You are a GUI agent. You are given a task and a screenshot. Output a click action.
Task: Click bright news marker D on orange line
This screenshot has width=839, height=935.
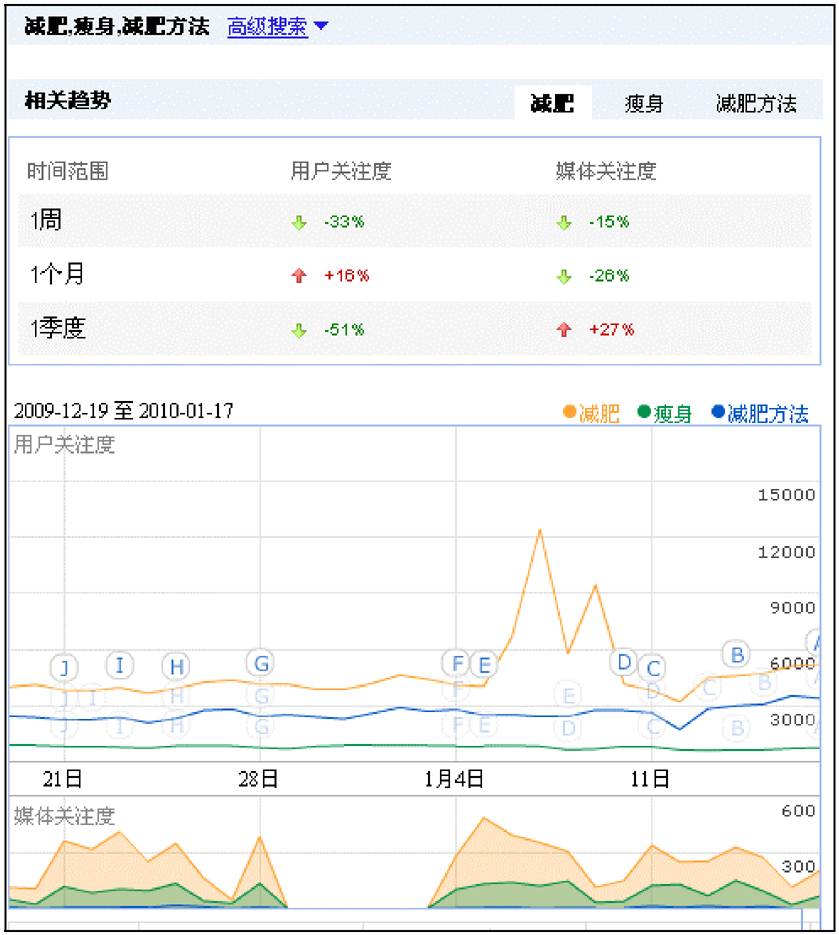coord(624,662)
